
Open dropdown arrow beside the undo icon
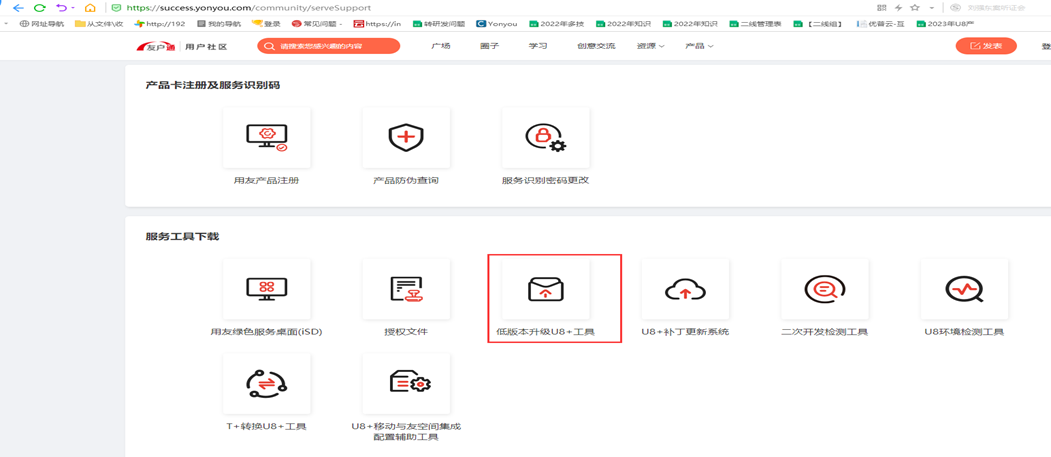pos(73,8)
